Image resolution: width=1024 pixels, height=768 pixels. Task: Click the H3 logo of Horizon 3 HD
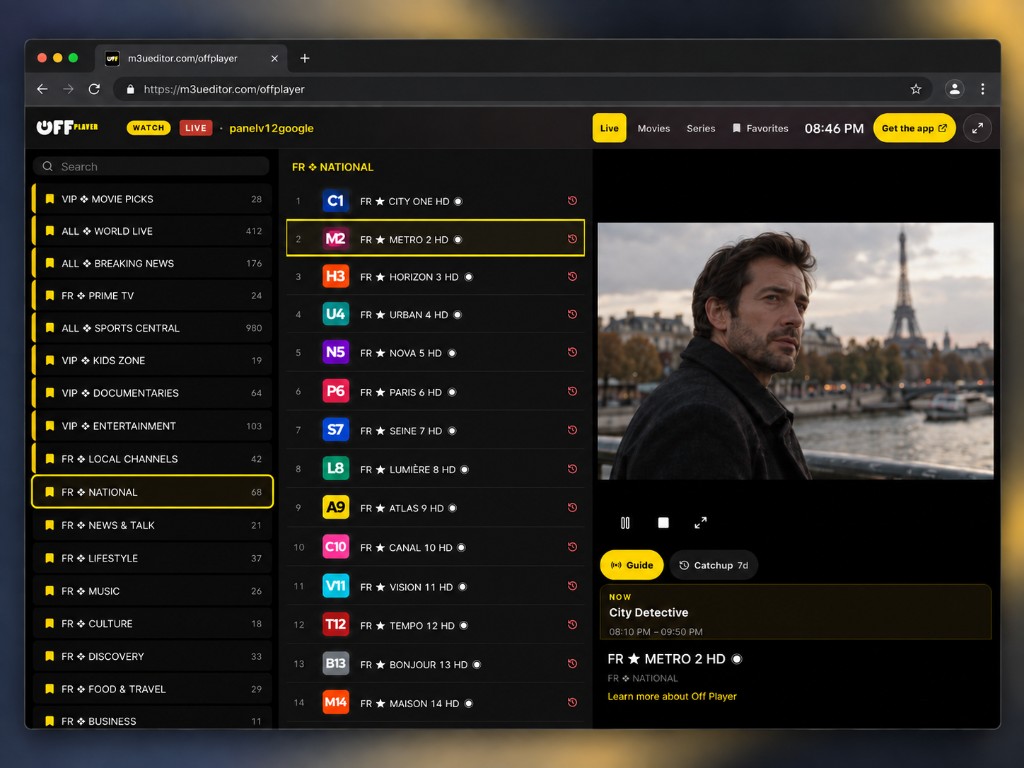point(336,276)
